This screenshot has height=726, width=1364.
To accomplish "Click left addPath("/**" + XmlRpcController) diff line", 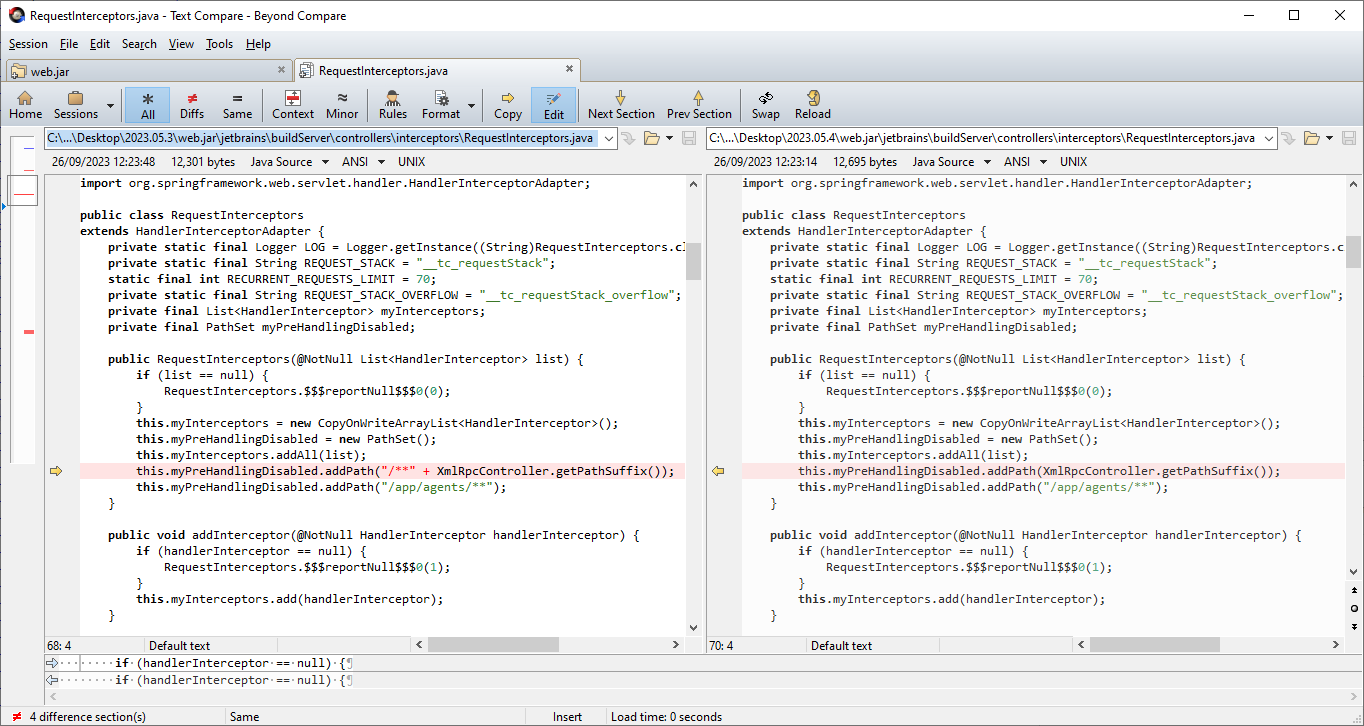I will click(x=382, y=471).
